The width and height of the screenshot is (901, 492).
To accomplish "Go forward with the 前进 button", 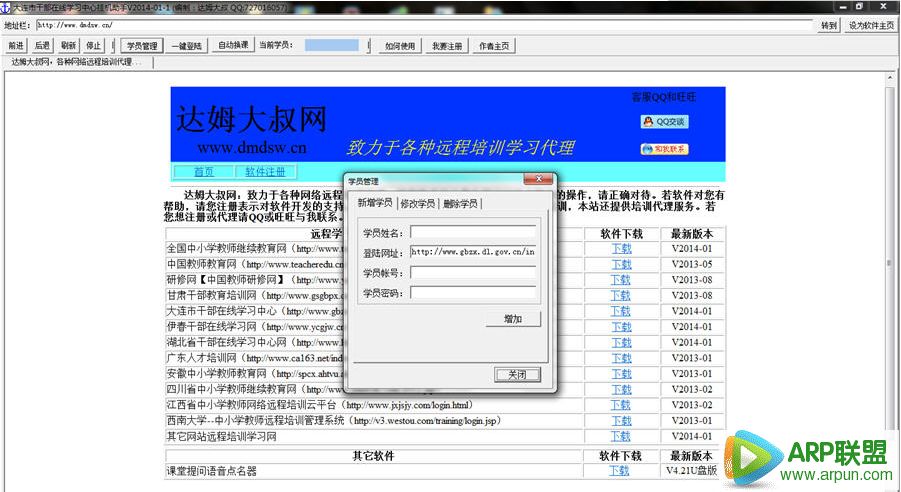I will [16, 45].
